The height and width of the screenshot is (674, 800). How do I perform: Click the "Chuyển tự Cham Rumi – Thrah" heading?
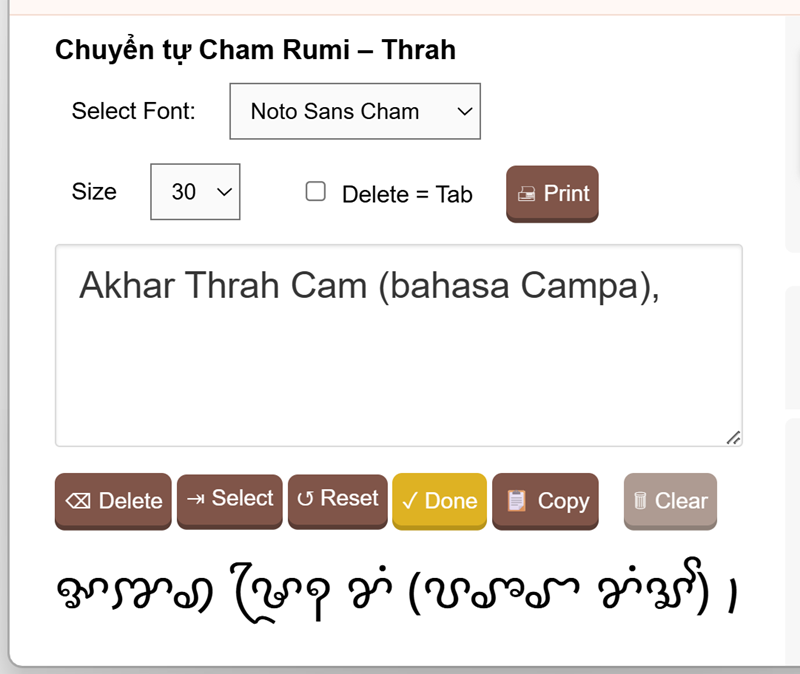pos(255,49)
